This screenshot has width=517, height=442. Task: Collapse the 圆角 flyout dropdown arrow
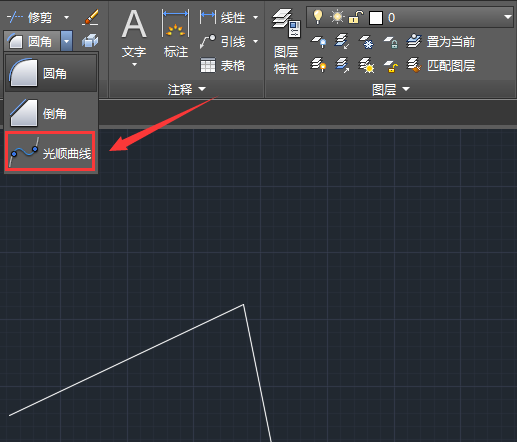coord(67,41)
